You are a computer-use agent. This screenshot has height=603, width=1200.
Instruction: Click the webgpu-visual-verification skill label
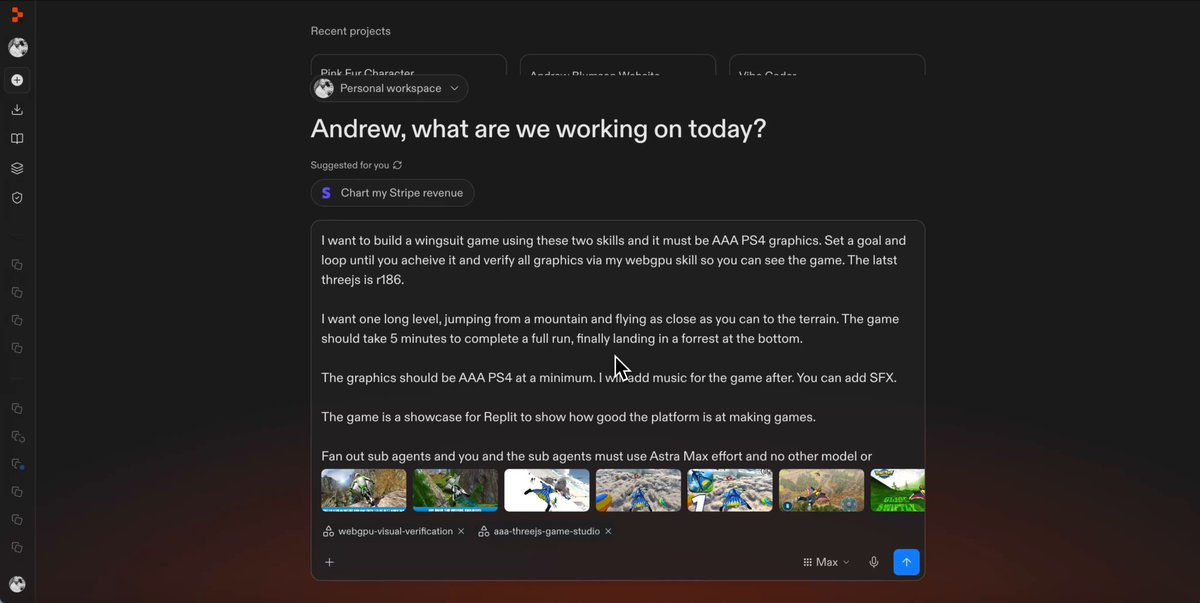pos(395,531)
